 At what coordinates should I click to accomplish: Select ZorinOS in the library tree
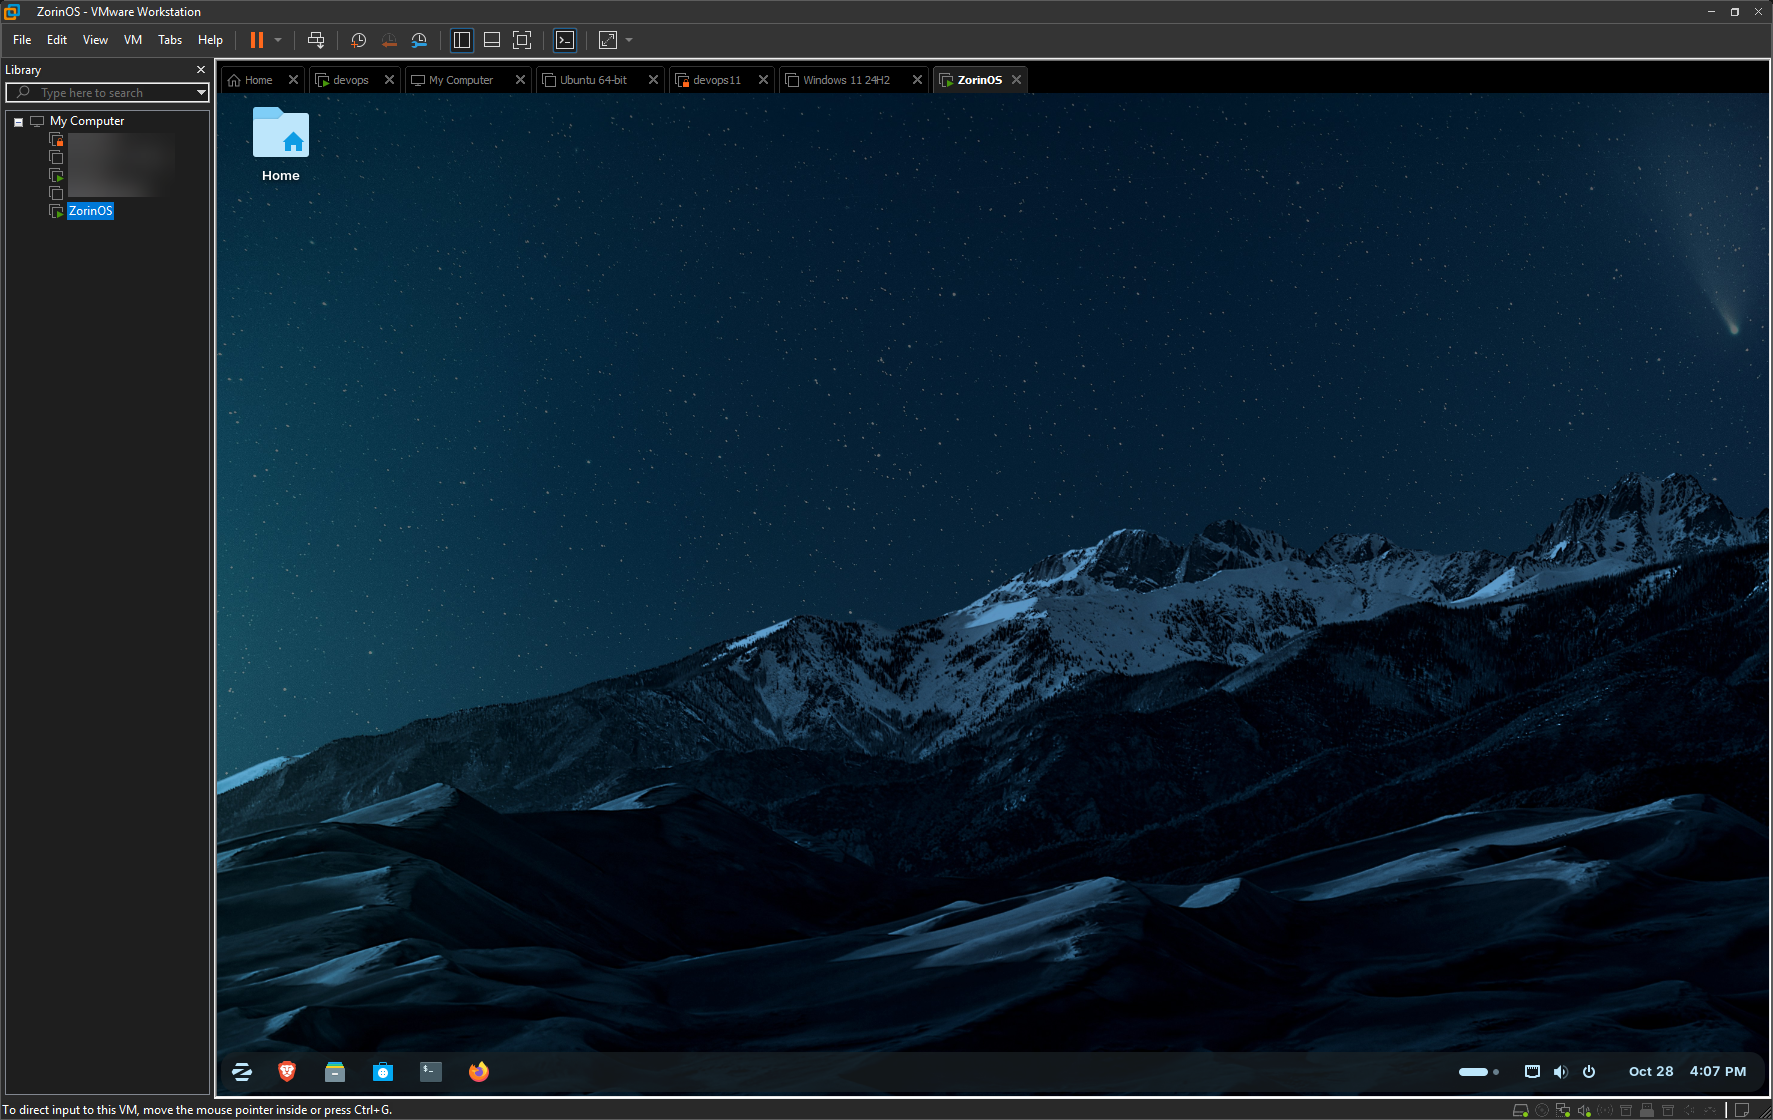[90, 211]
